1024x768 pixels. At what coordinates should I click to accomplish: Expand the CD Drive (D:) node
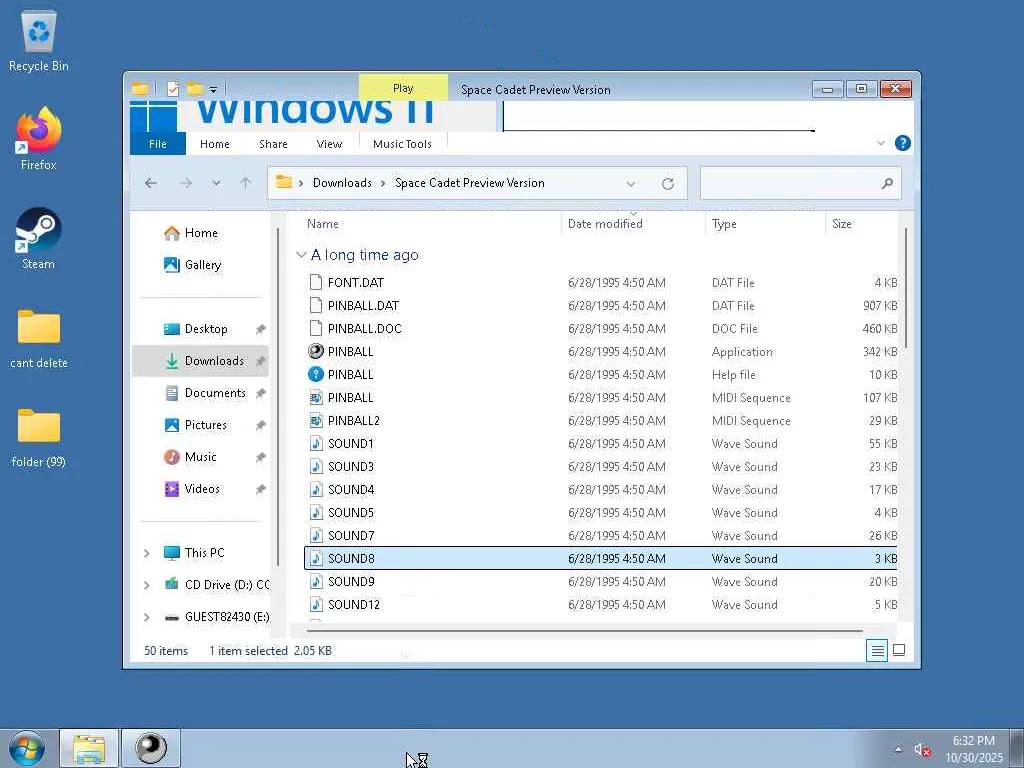click(x=147, y=585)
